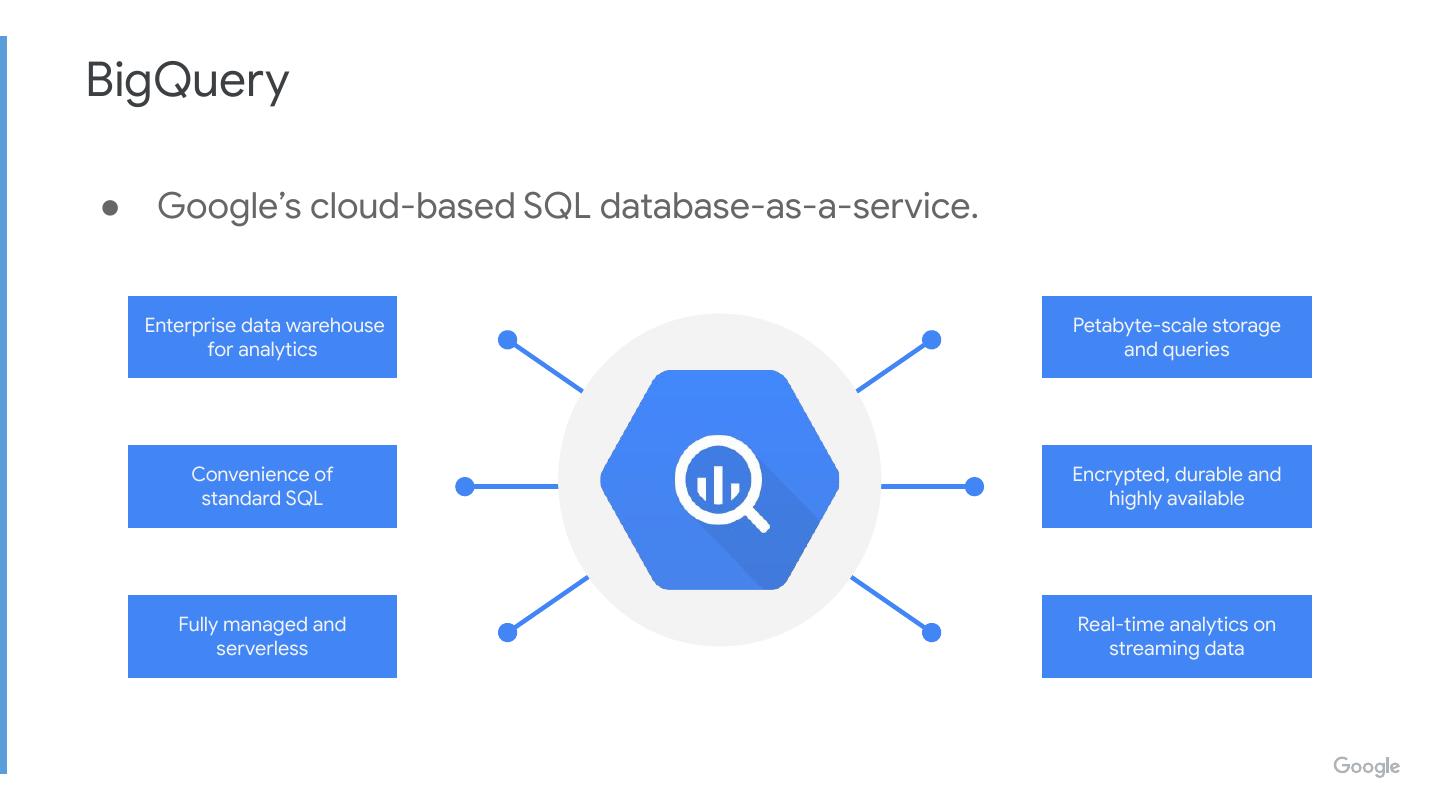Click the connector dot near Petabyte-scale storage
Screen dimensions: 1440x810
(931, 340)
